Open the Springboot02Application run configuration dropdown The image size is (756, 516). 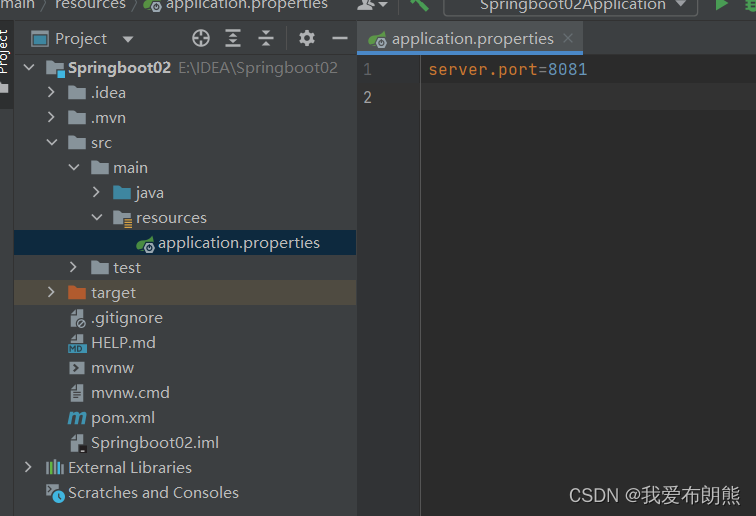click(570, 6)
